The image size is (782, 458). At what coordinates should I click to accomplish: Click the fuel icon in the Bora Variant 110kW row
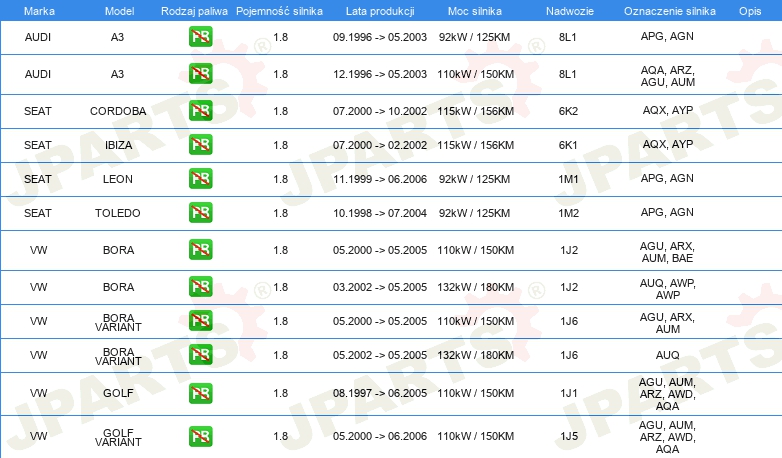(200, 320)
